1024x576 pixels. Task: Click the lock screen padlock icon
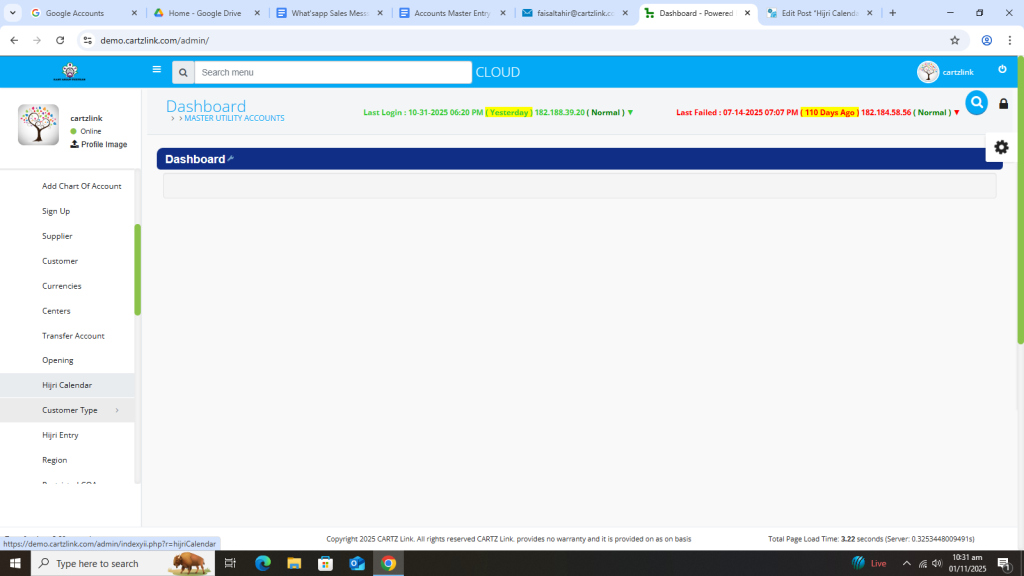click(1004, 104)
